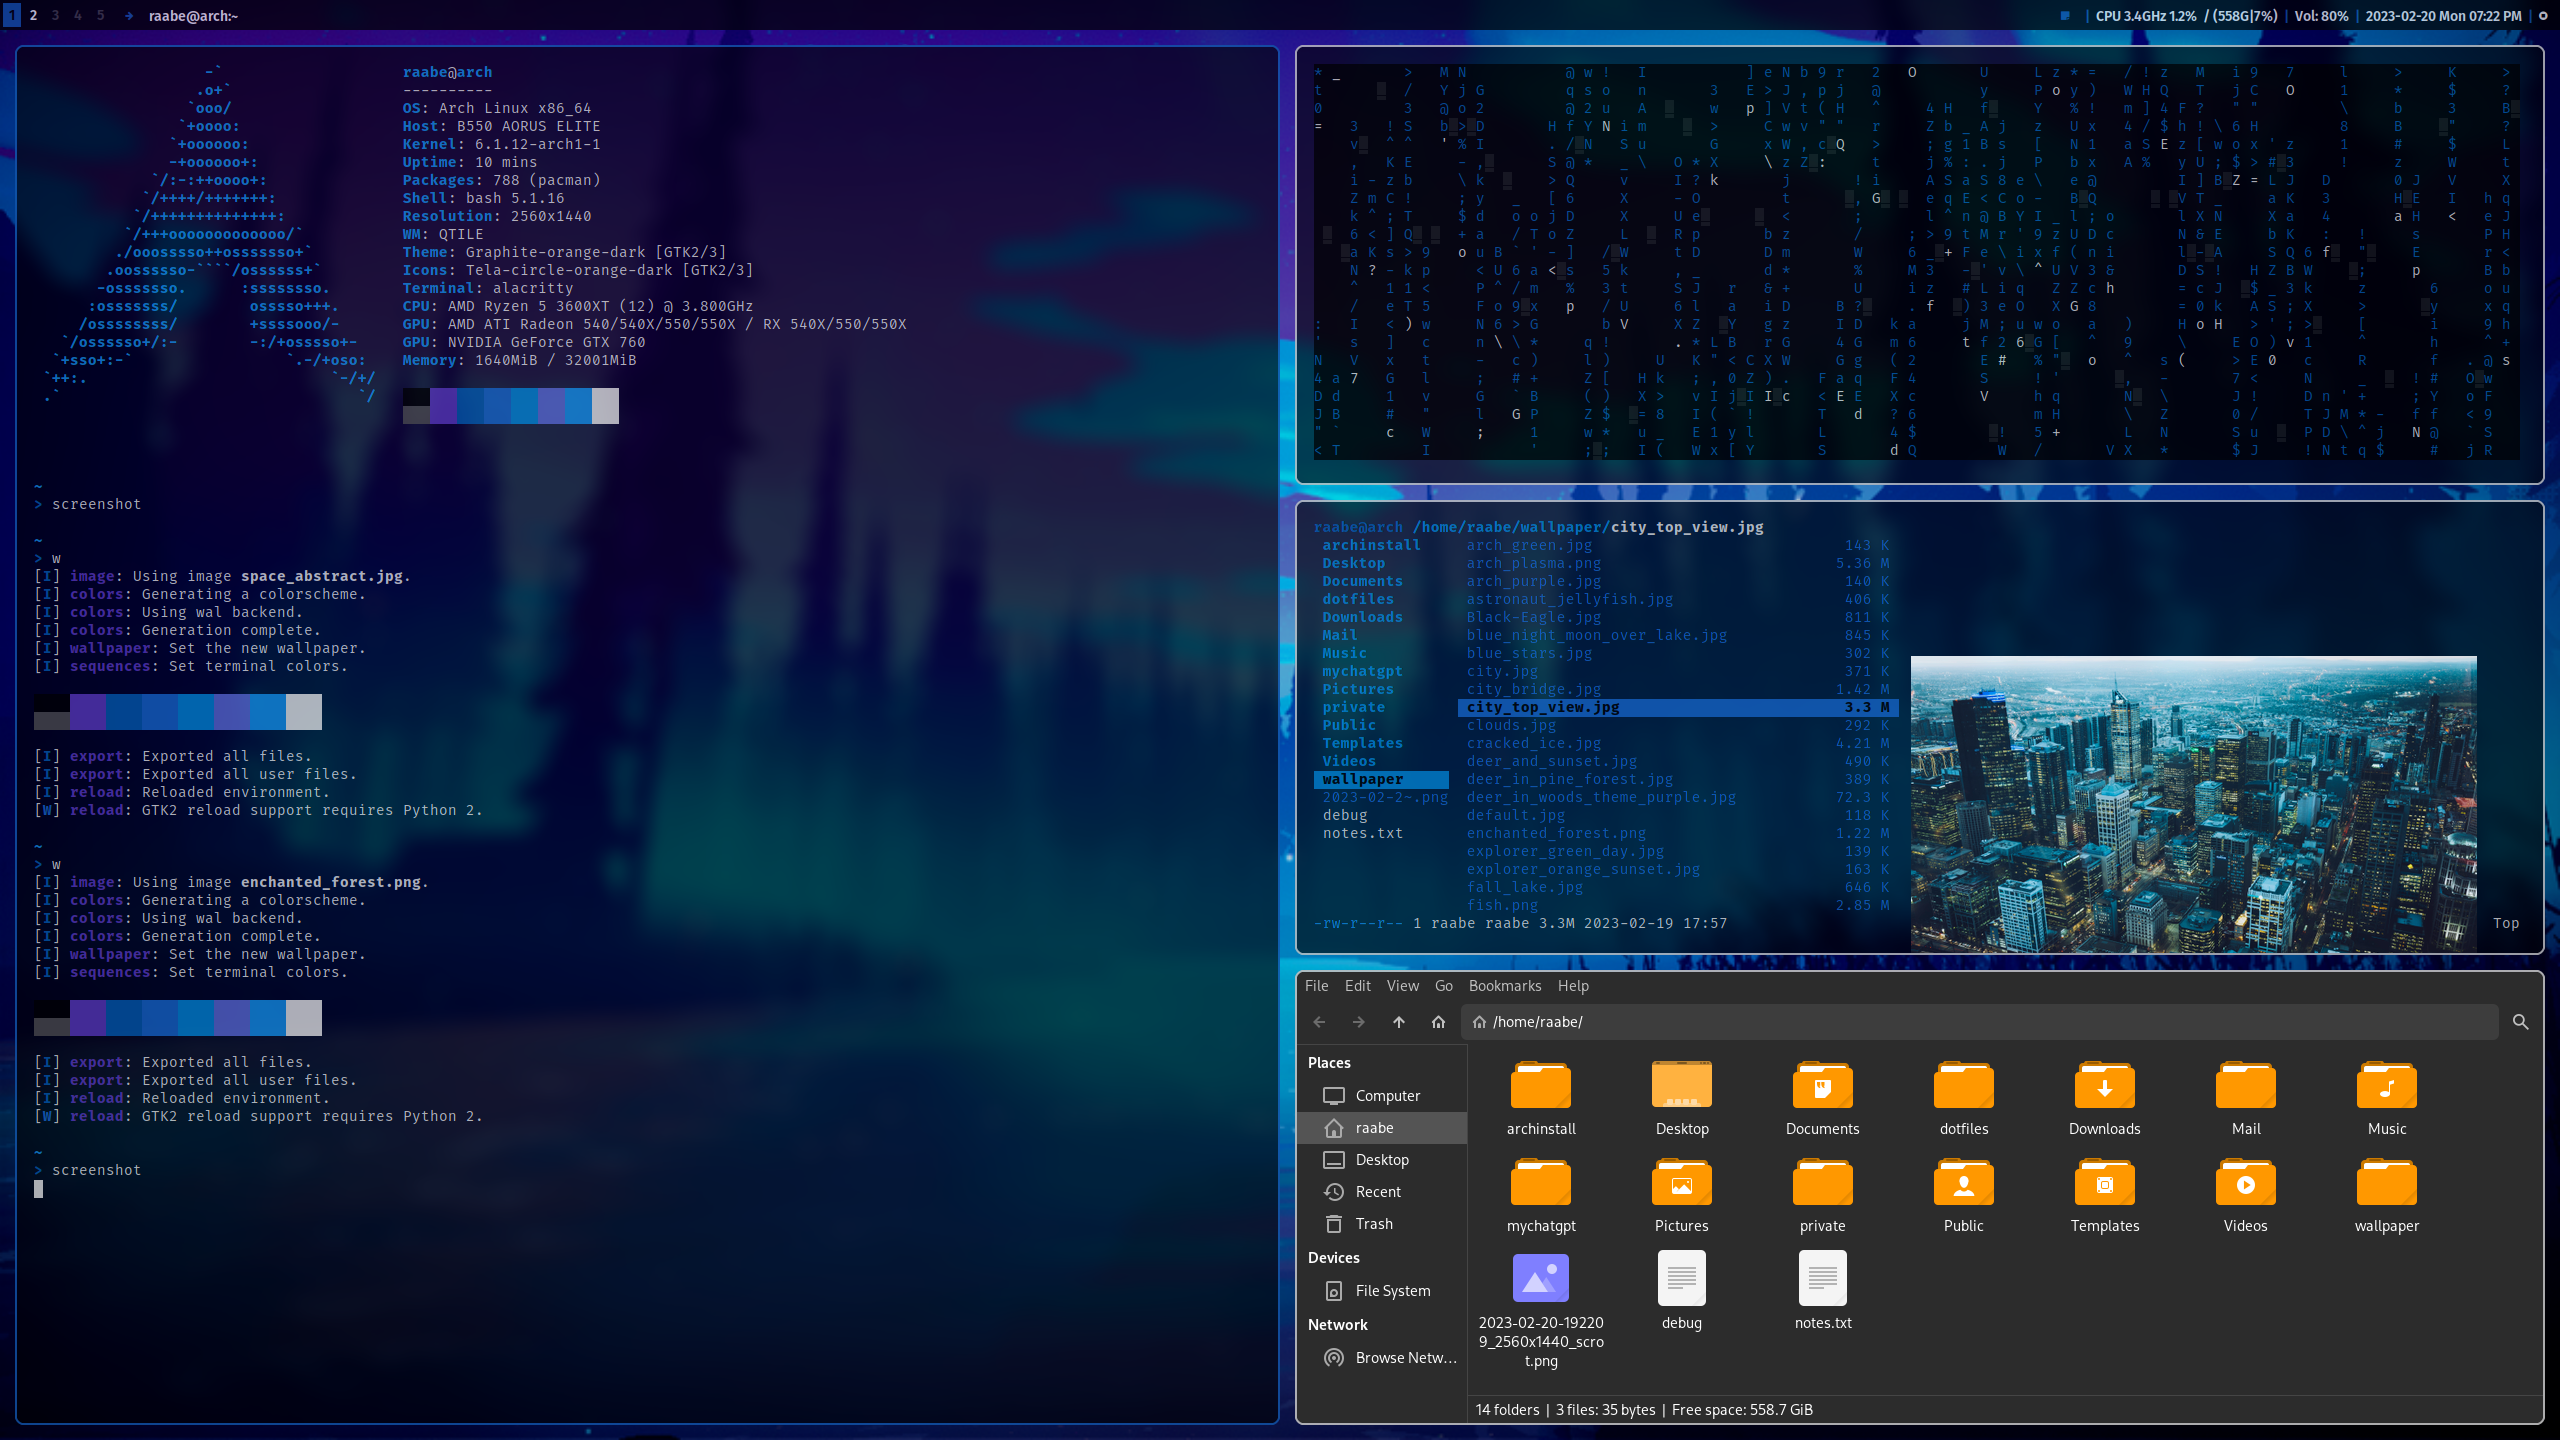Open the View menu in the file manager
This screenshot has height=1440, width=2560.
1402,986
